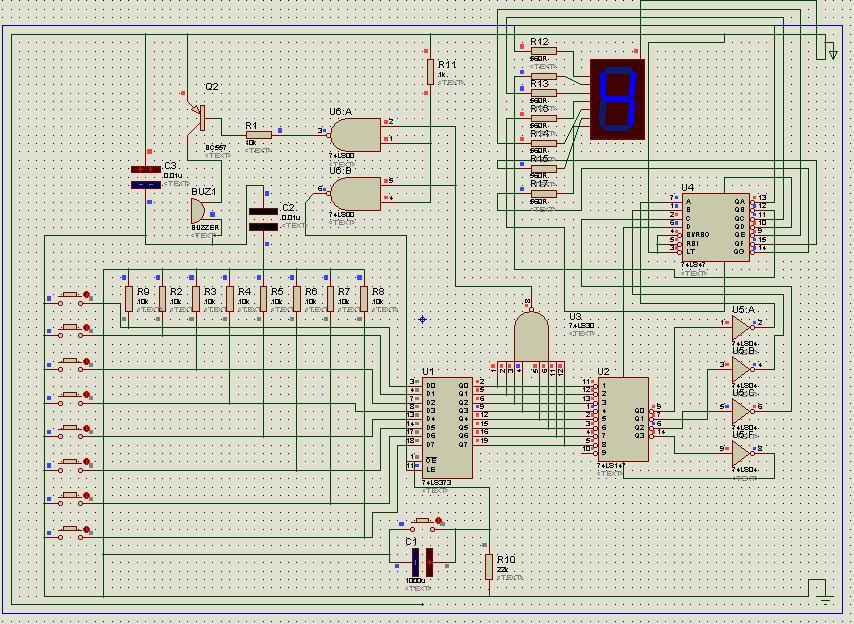Select pull-up resistor R6
The width and height of the screenshot is (854, 624).
click(x=297, y=299)
